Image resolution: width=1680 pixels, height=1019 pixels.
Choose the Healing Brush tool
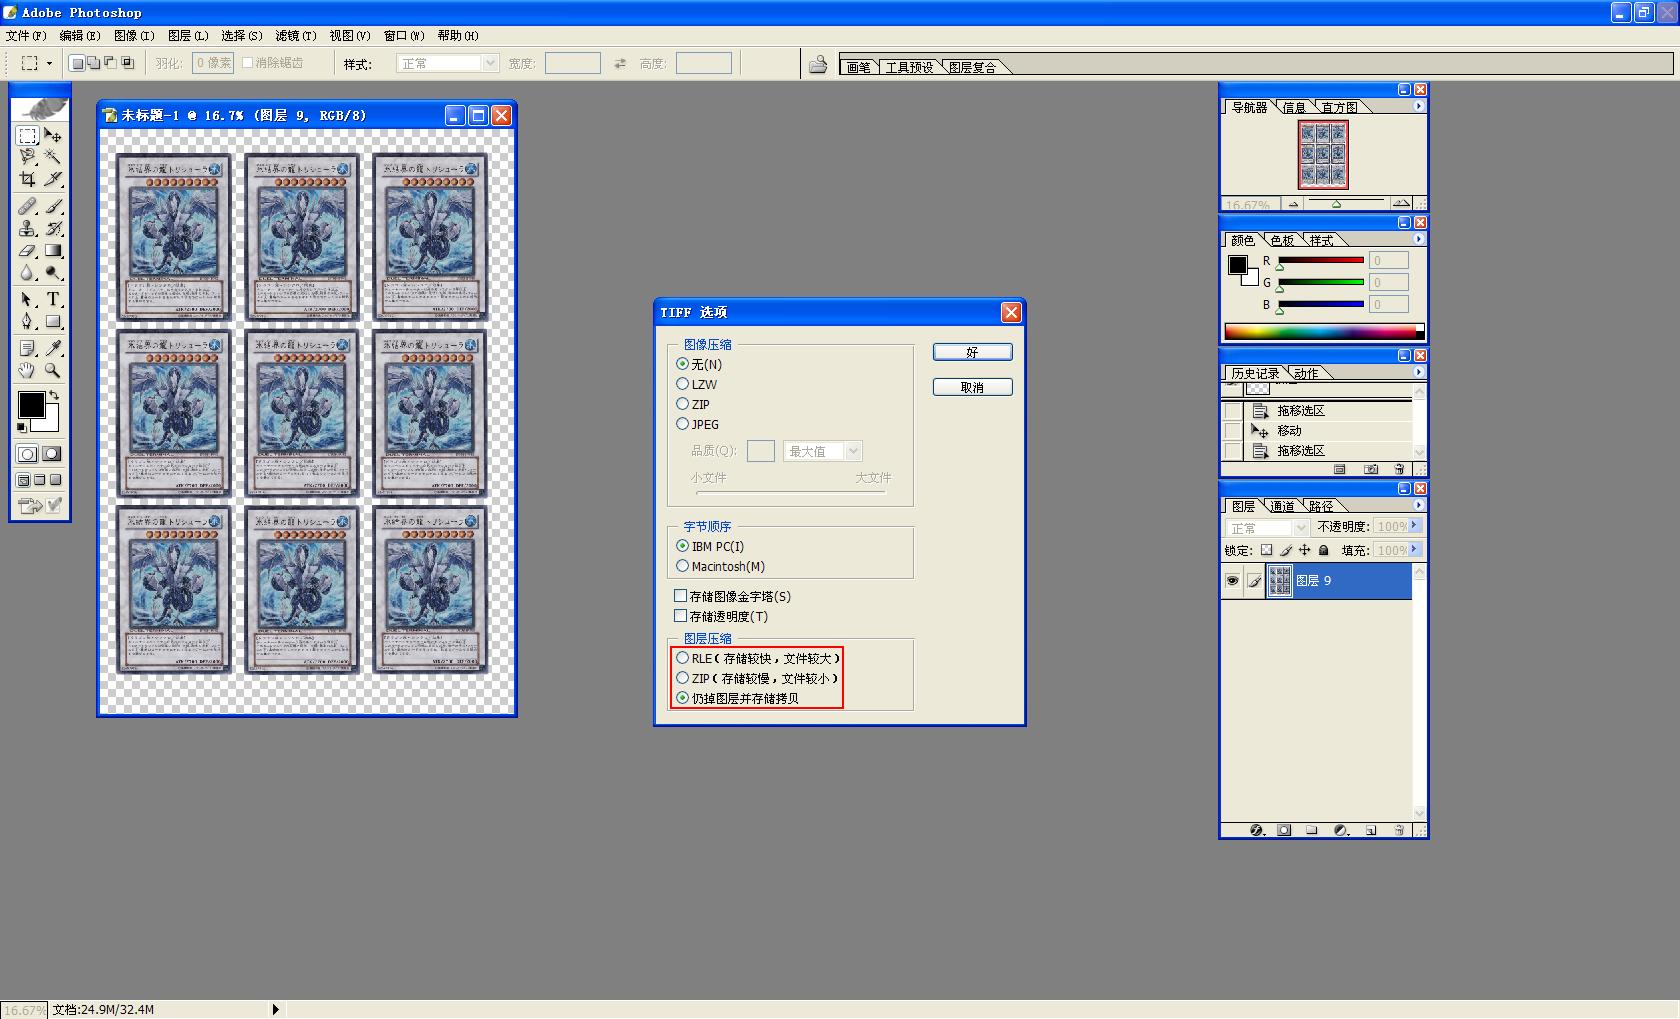tap(28, 206)
